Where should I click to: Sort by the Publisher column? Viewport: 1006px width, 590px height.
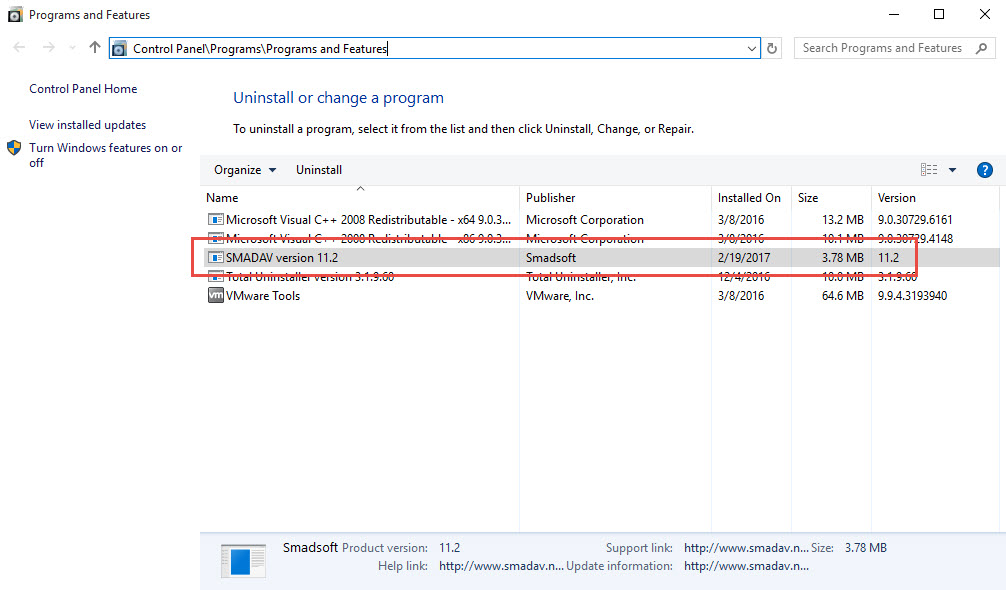(615, 198)
